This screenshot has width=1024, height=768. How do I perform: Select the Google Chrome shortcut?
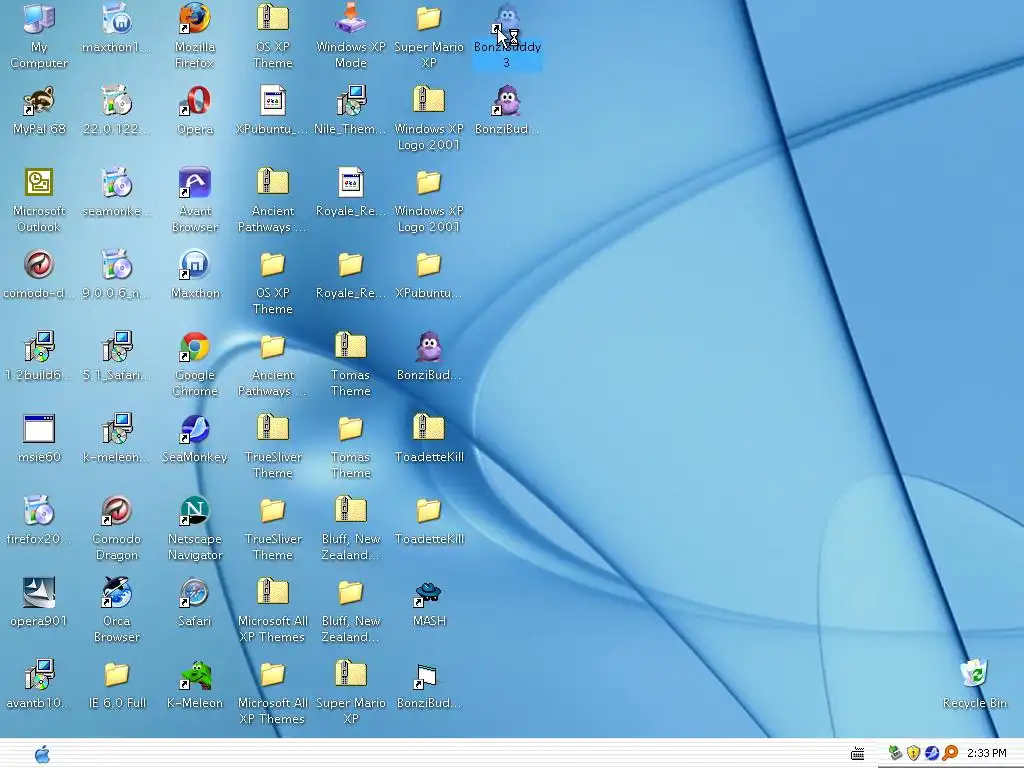point(195,346)
